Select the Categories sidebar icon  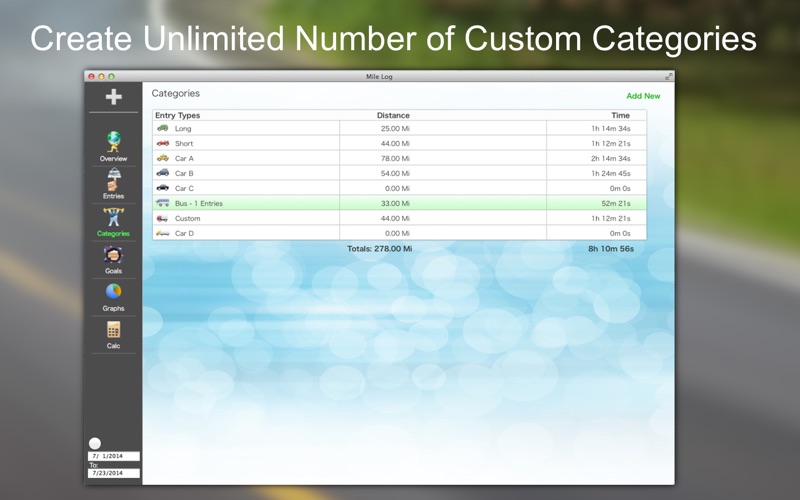[113, 219]
